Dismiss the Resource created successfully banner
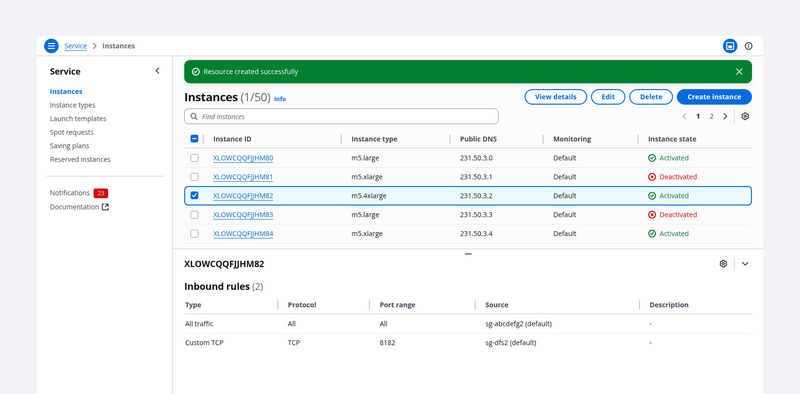 coord(739,71)
